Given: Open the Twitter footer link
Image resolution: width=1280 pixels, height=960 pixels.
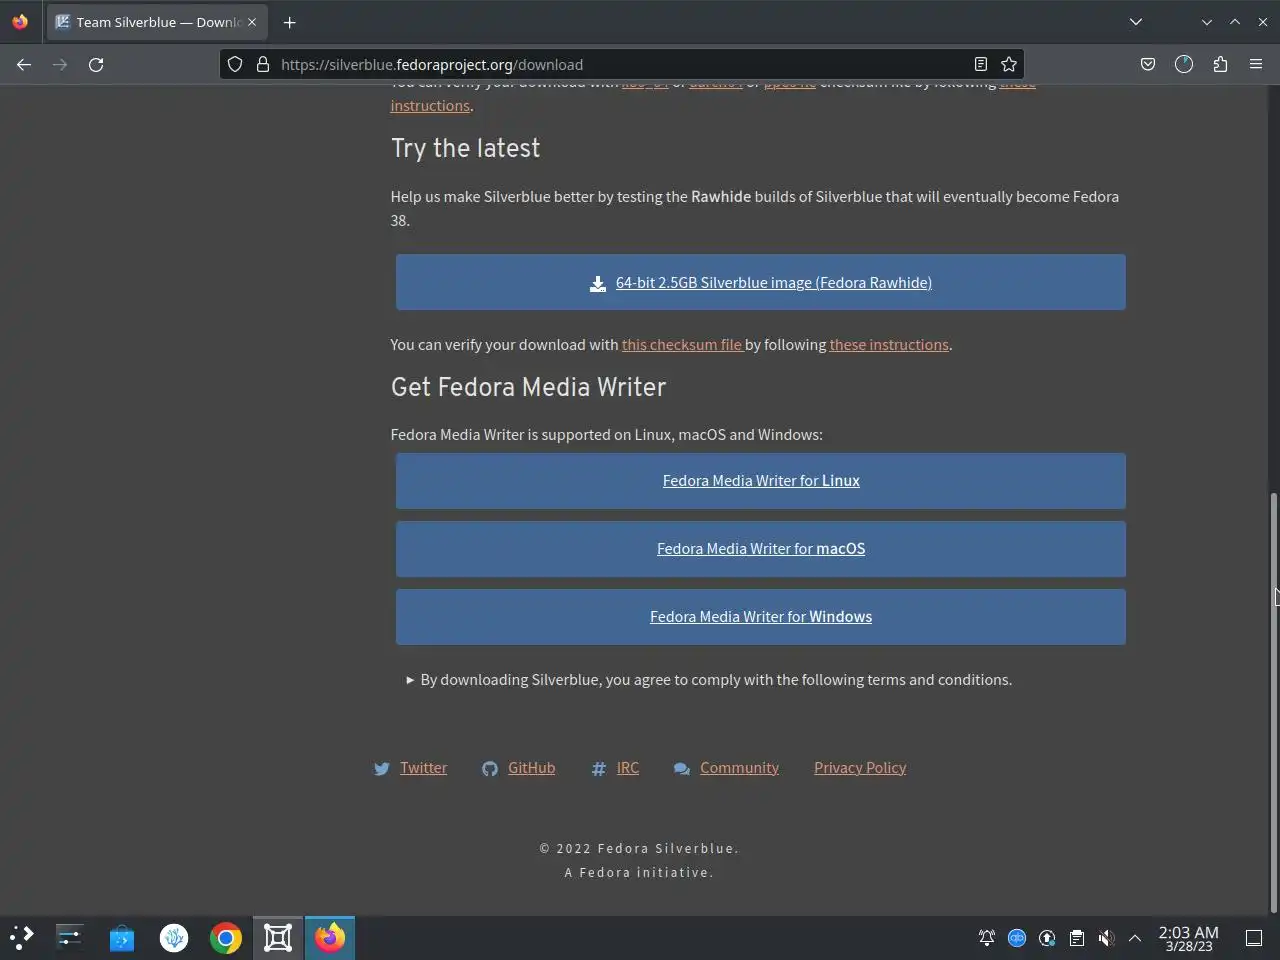Looking at the screenshot, I should [423, 768].
